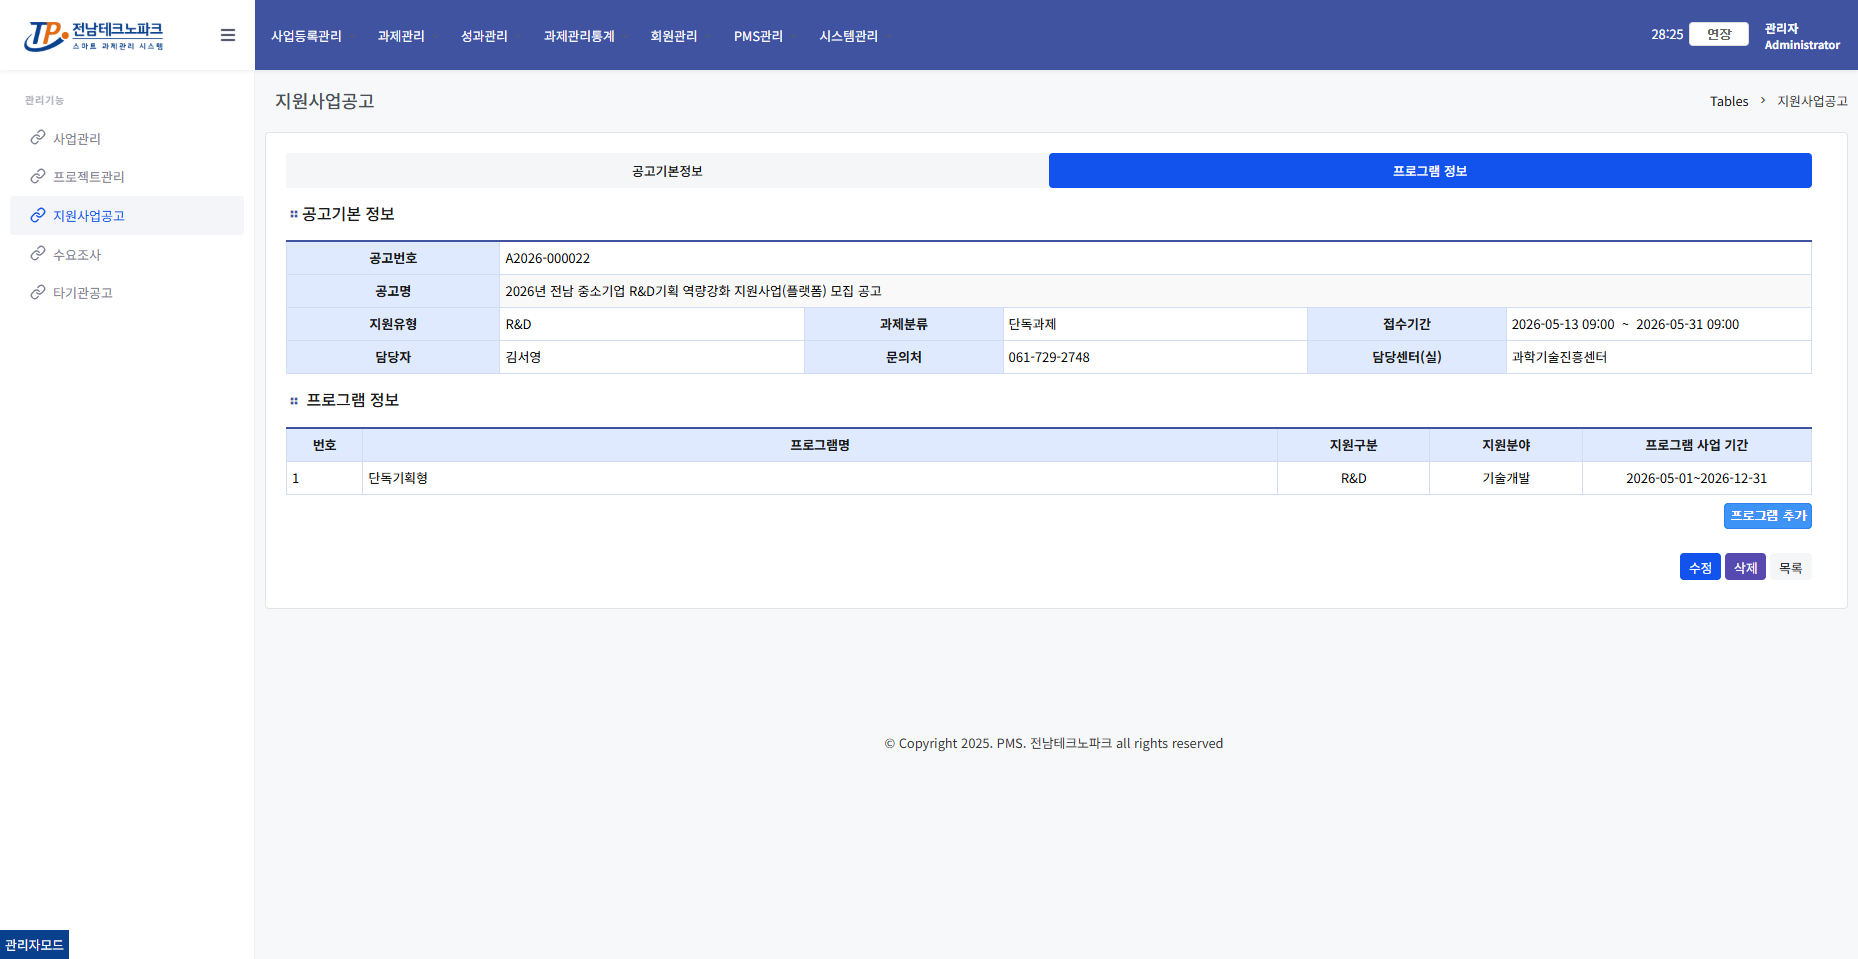Click 지원사업공고 breadcrumb link
The width and height of the screenshot is (1858, 959).
(1812, 101)
